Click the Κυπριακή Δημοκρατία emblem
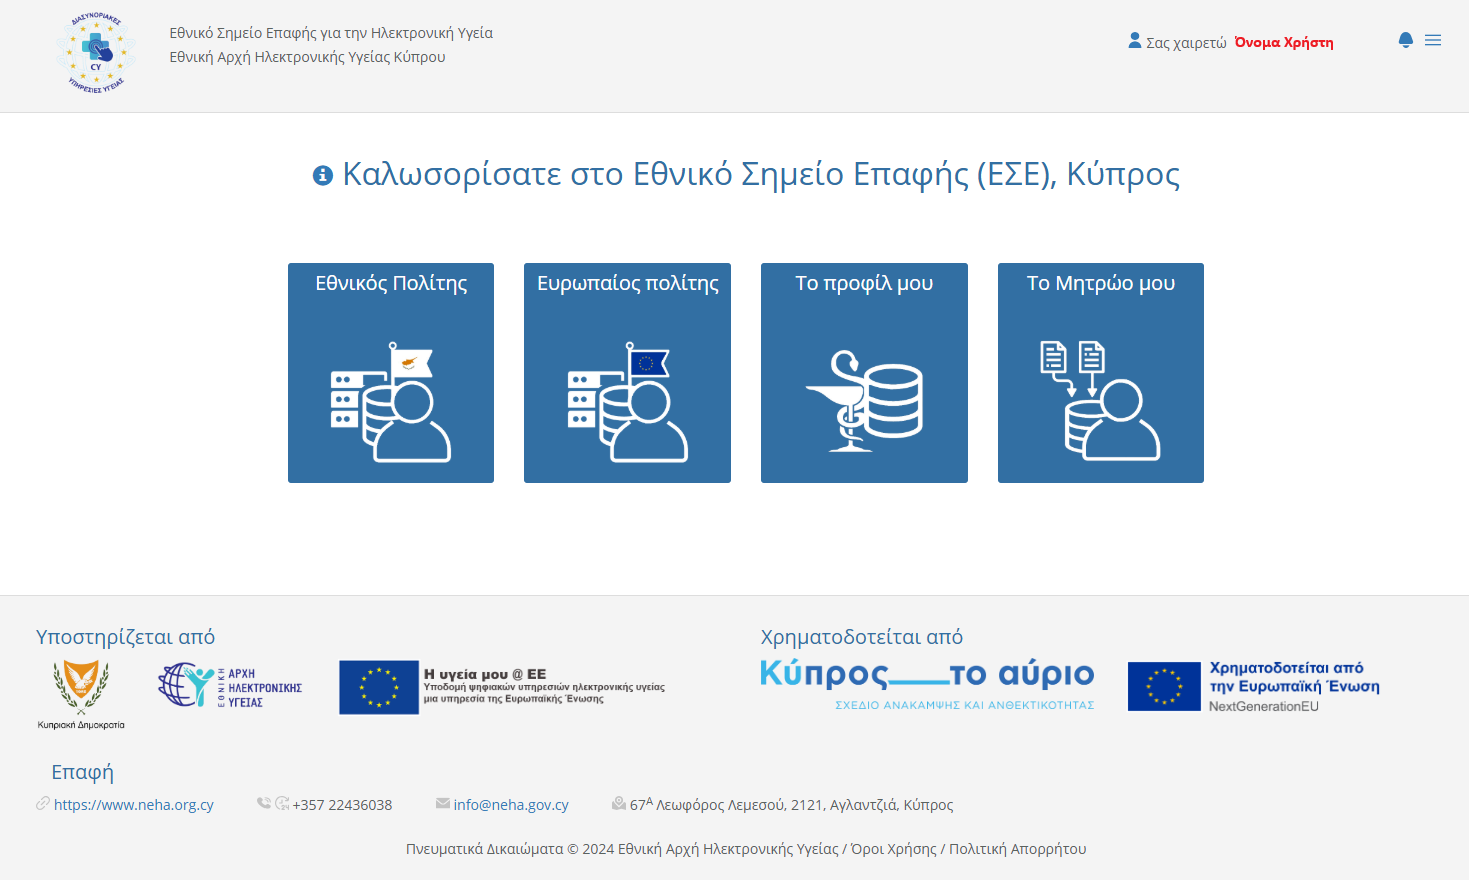This screenshot has height=880, width=1469. [x=81, y=693]
